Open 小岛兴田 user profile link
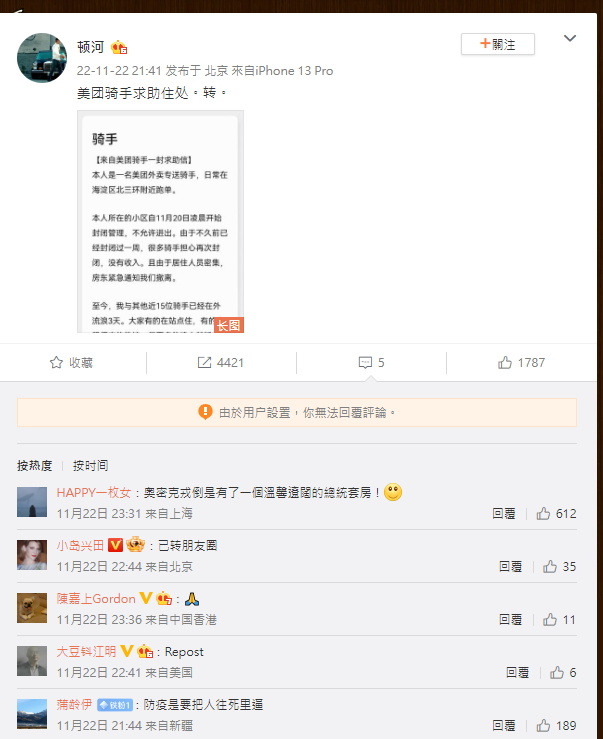 point(80,545)
